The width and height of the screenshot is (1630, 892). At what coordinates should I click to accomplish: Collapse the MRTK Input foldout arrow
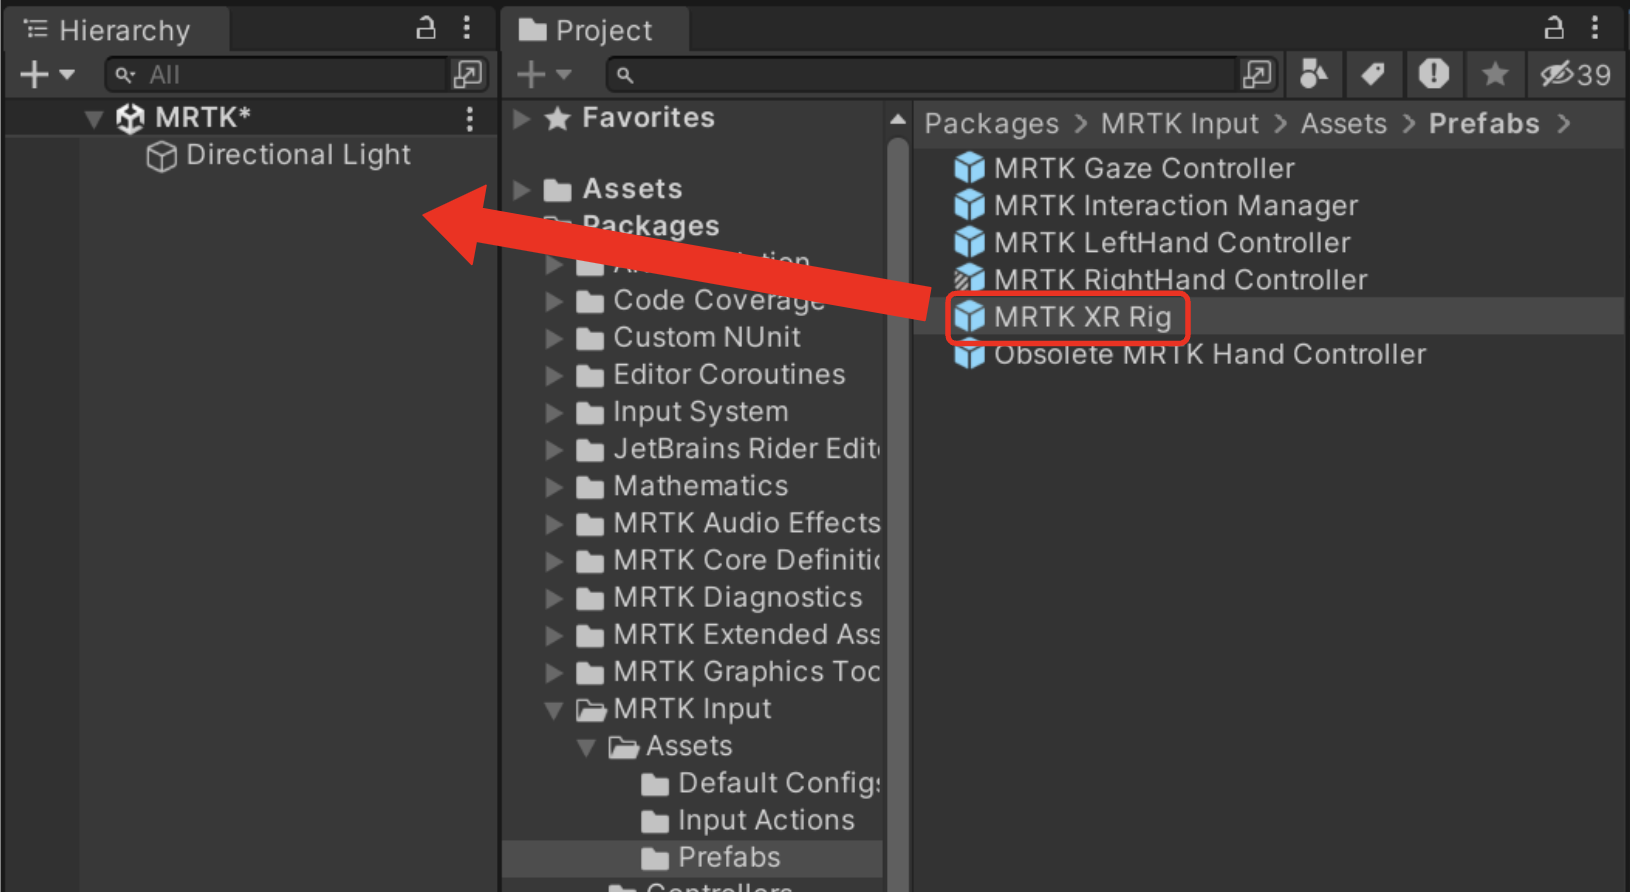pos(553,710)
